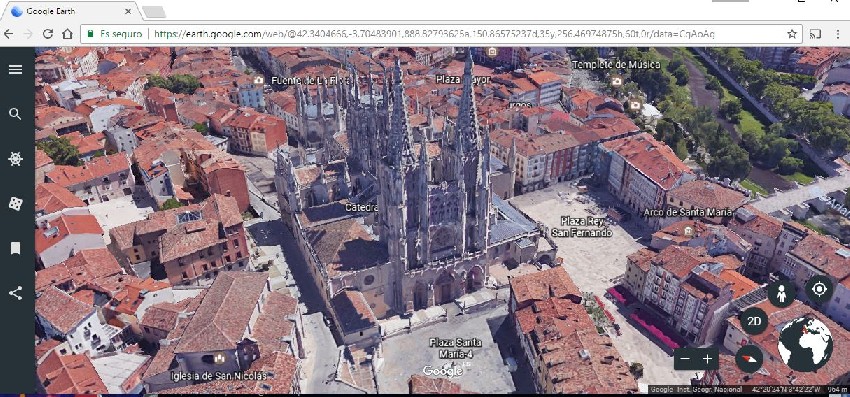Click the I'm Feeling Lucky dice icon
The image size is (850, 397).
pyautogui.click(x=16, y=204)
